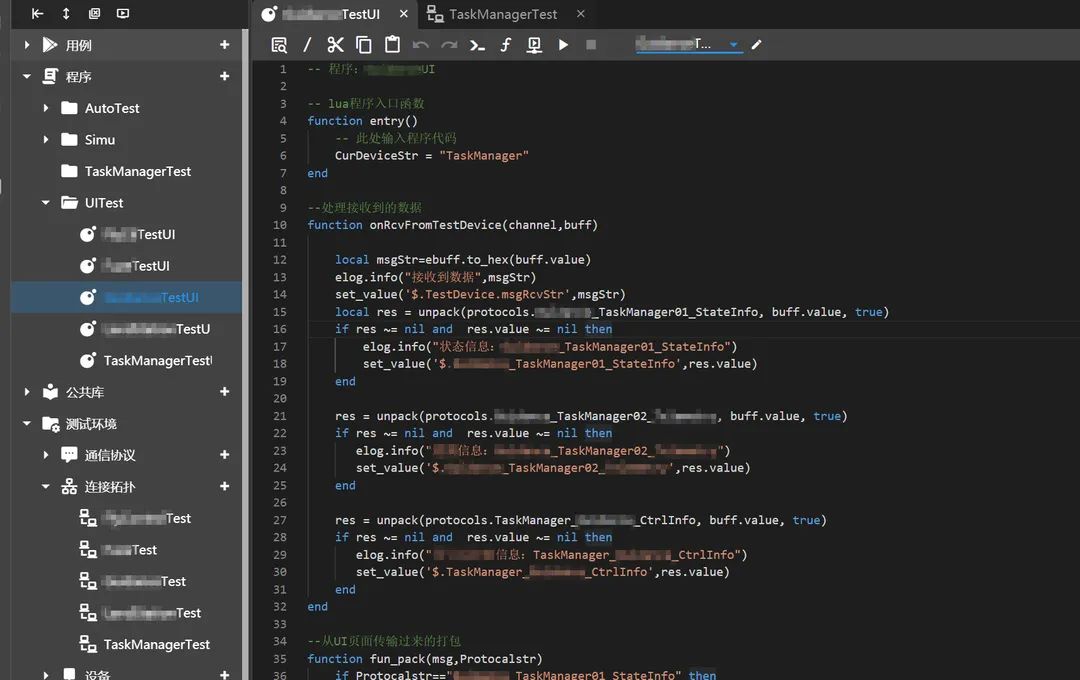Close the TaskManagerTest tab
The width and height of the screenshot is (1080, 680).
tap(581, 14)
